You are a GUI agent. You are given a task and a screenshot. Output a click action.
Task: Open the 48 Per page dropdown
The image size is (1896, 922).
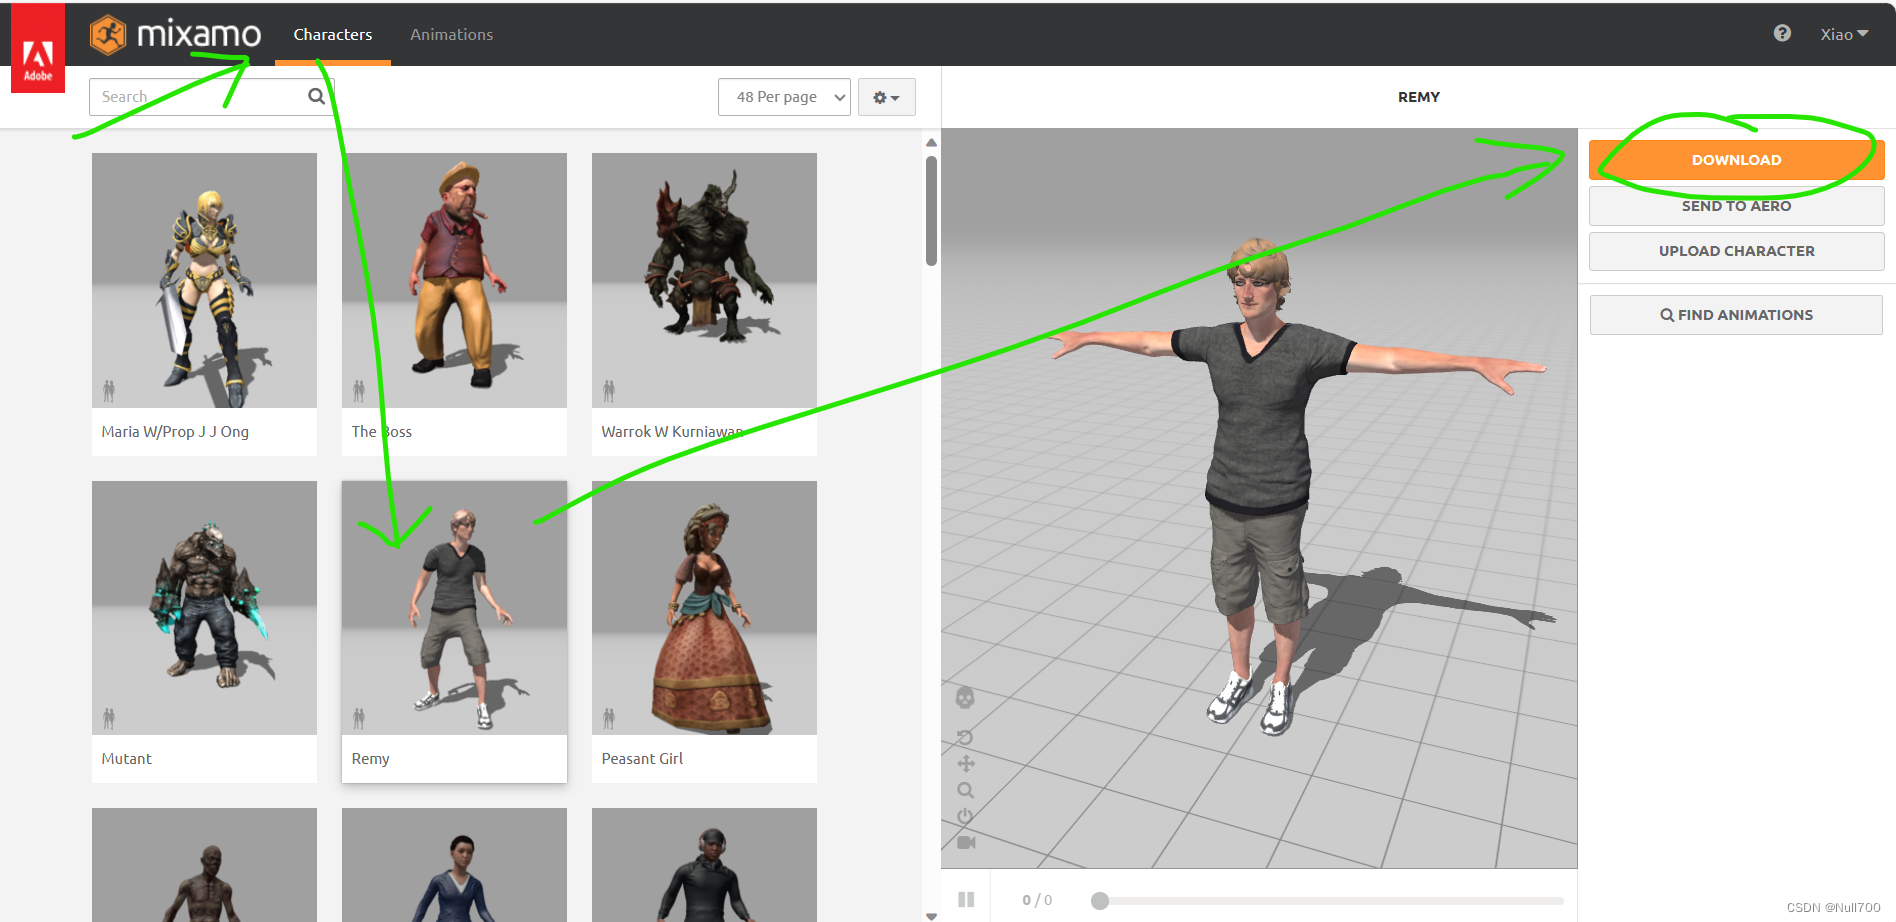(784, 96)
